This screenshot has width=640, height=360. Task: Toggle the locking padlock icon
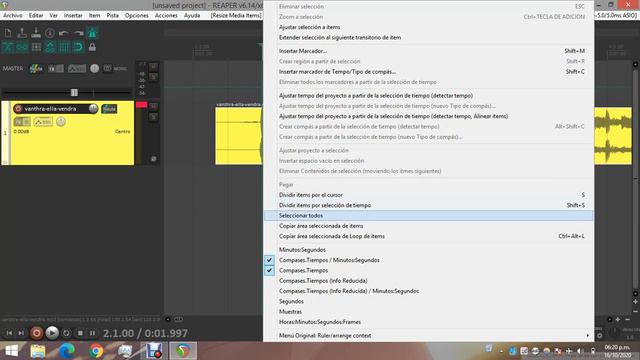pyautogui.click(x=92, y=47)
